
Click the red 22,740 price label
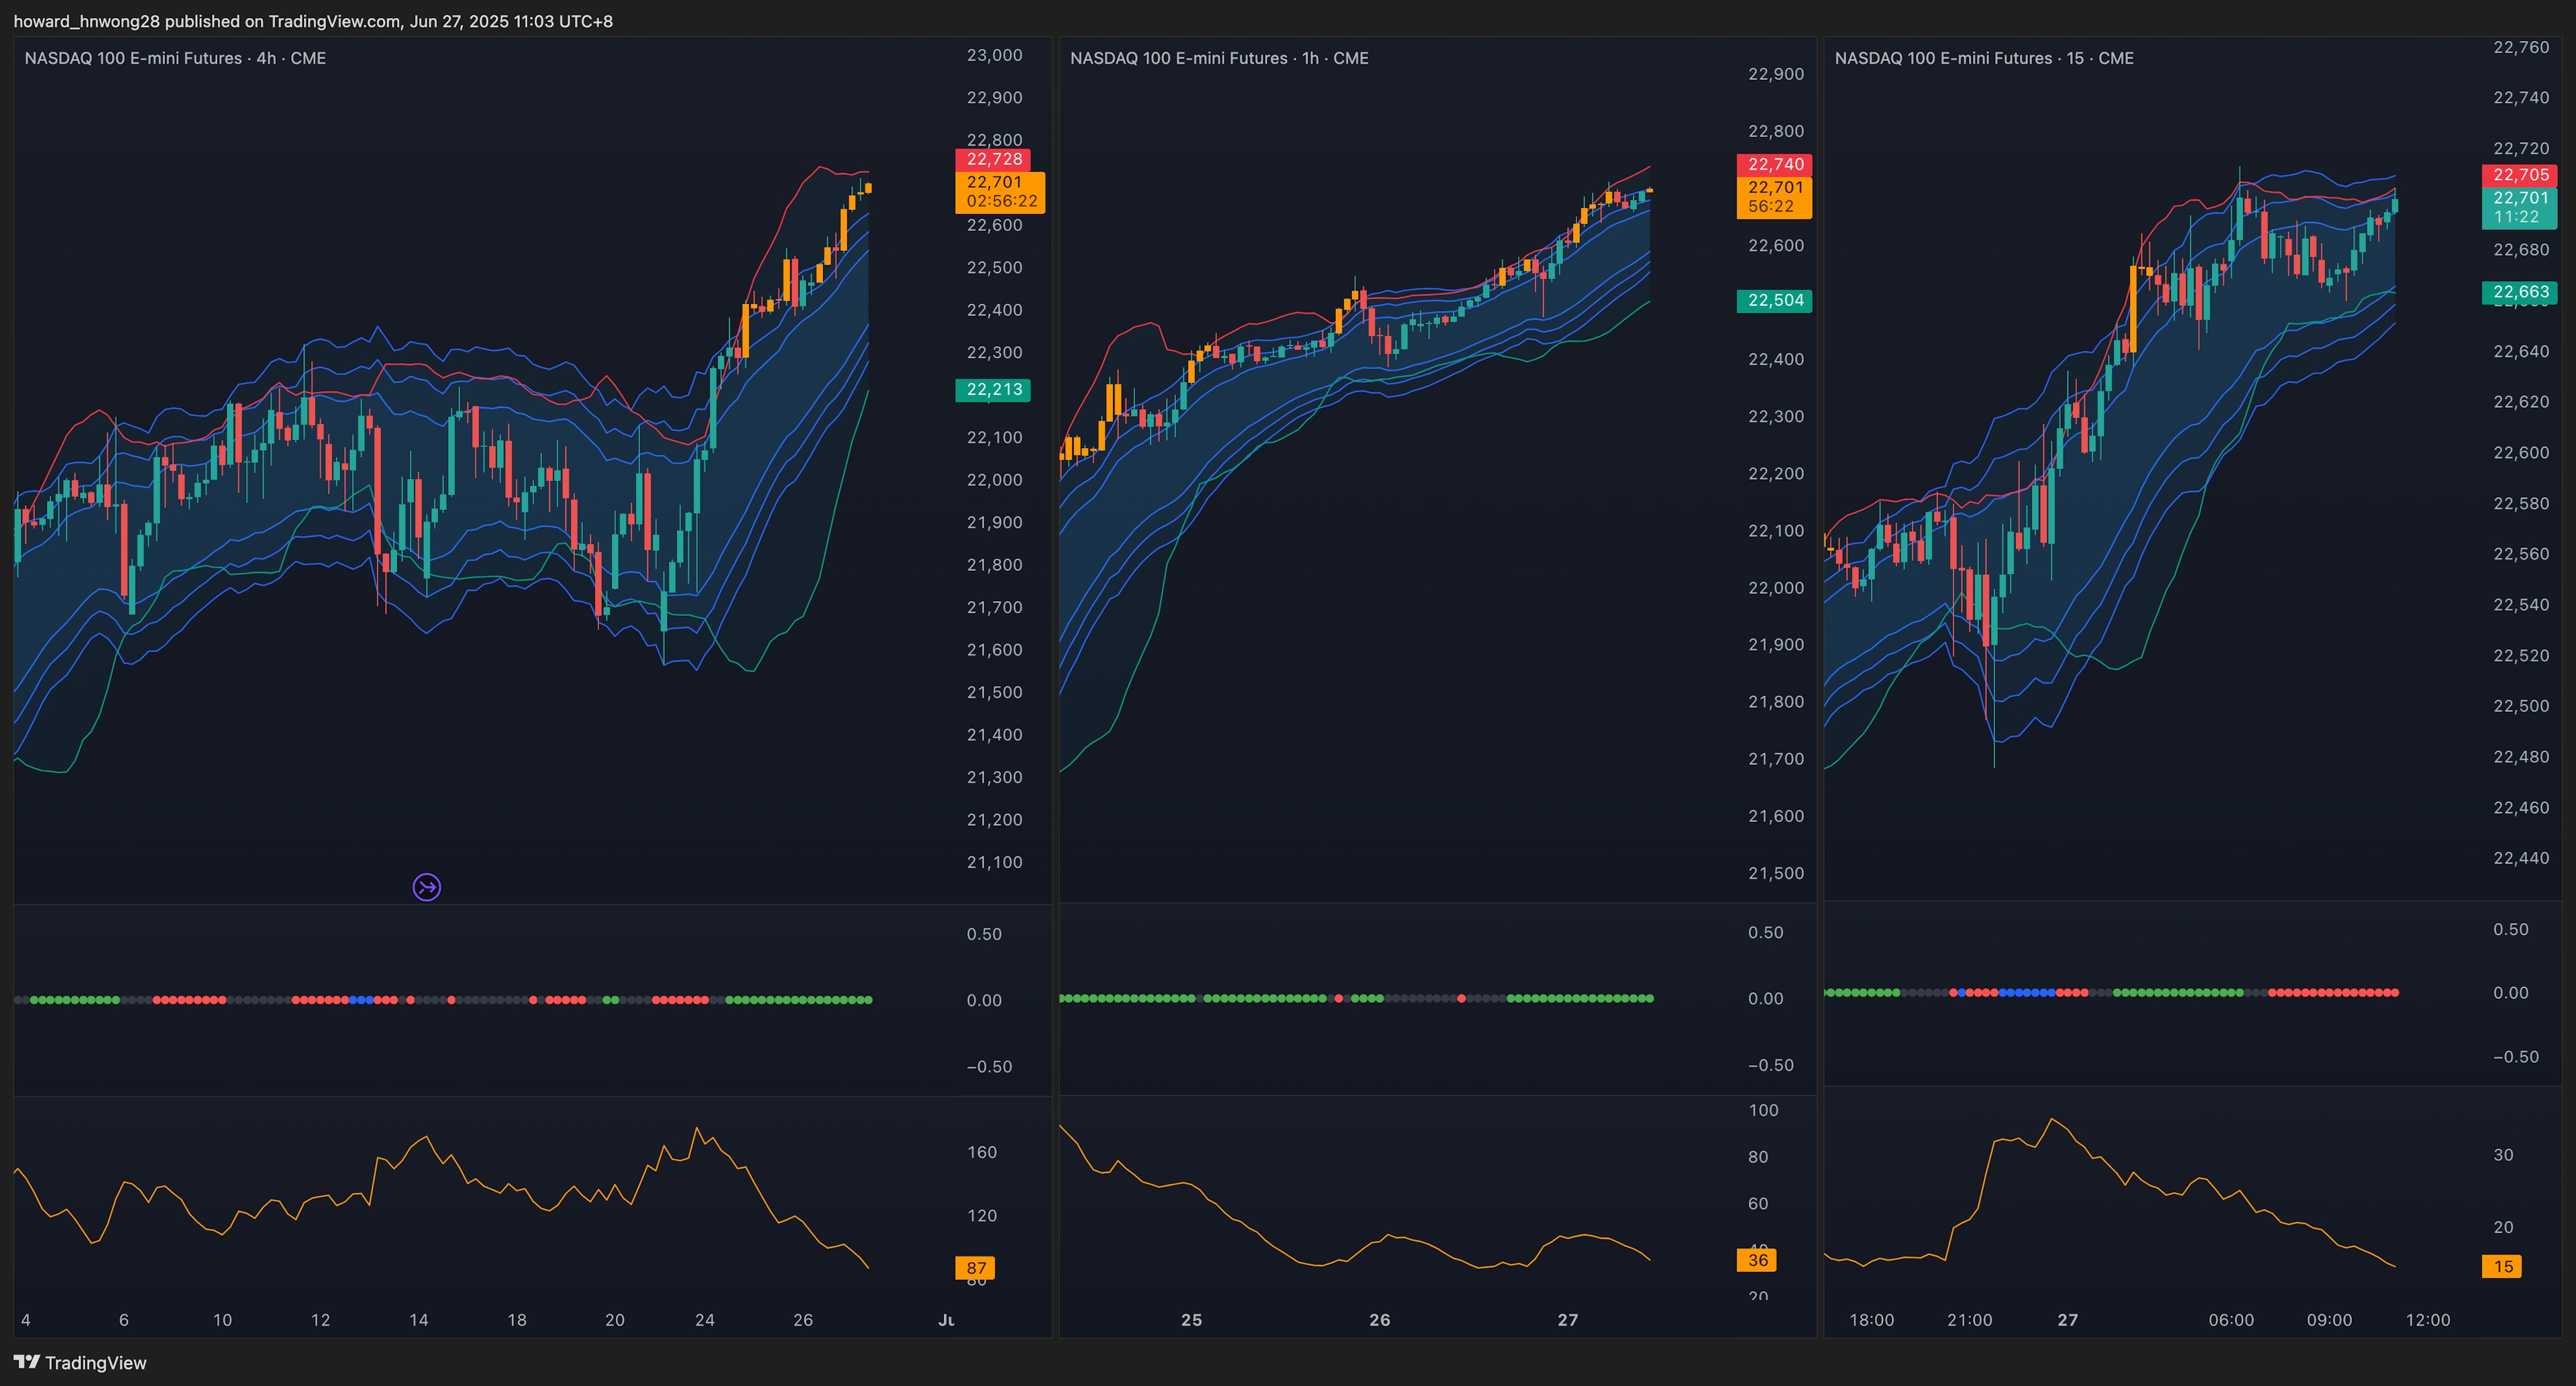(x=1774, y=164)
